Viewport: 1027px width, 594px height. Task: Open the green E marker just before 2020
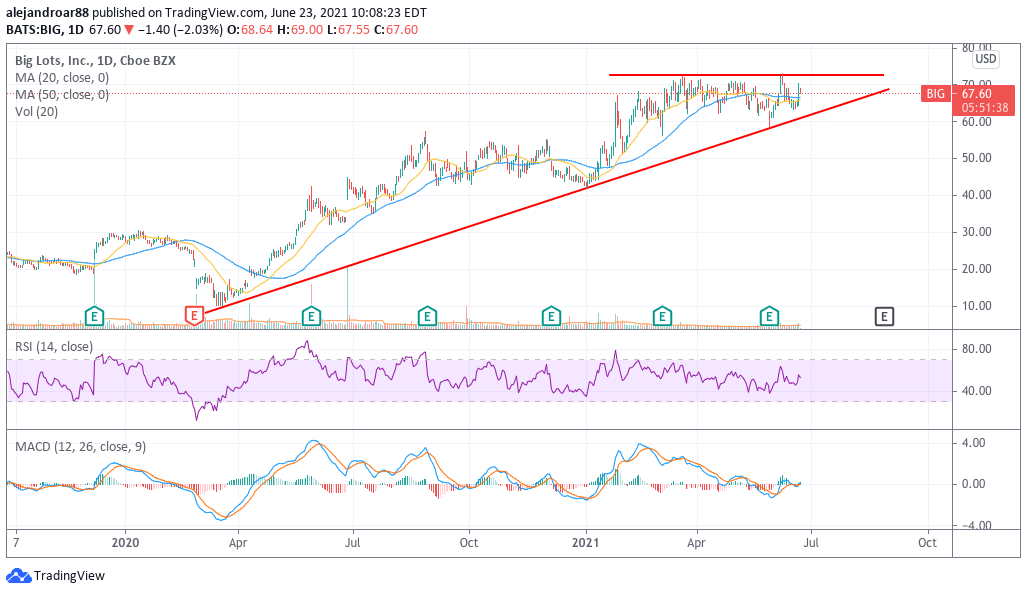(x=94, y=316)
